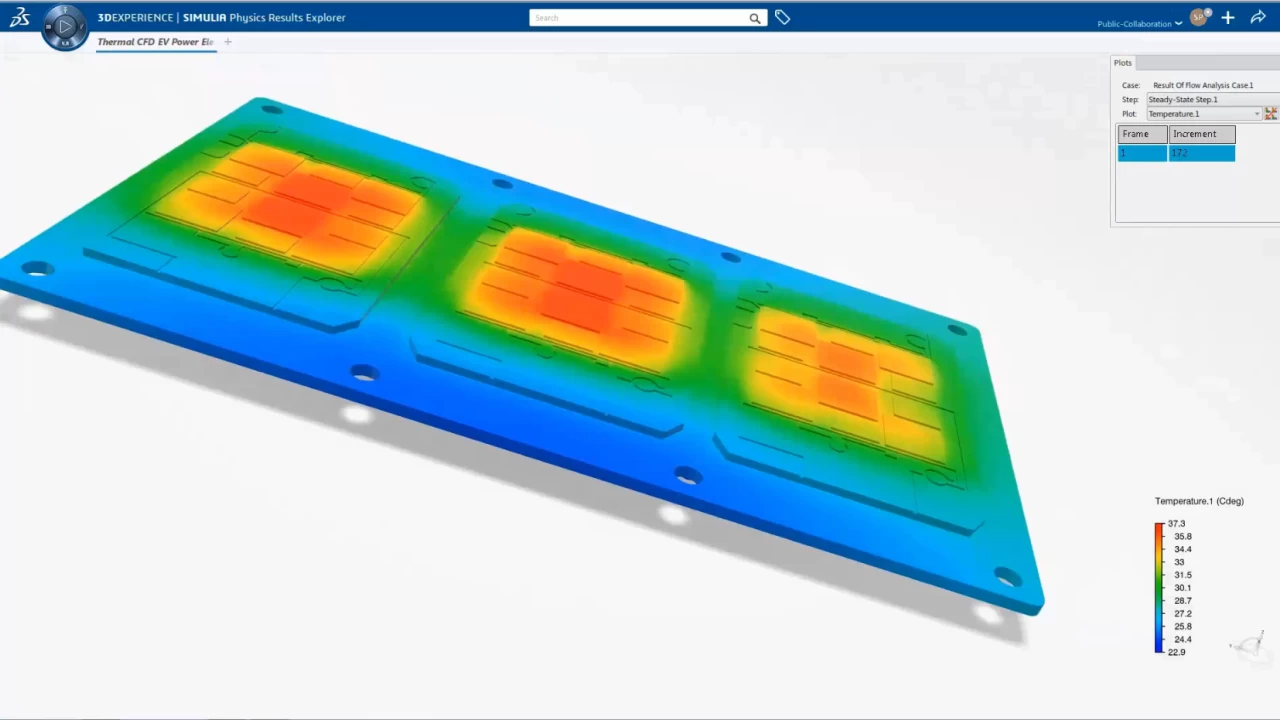Click the plot options icon beside Temperature.1
Viewport: 1280px width, 720px height.
point(1271,114)
